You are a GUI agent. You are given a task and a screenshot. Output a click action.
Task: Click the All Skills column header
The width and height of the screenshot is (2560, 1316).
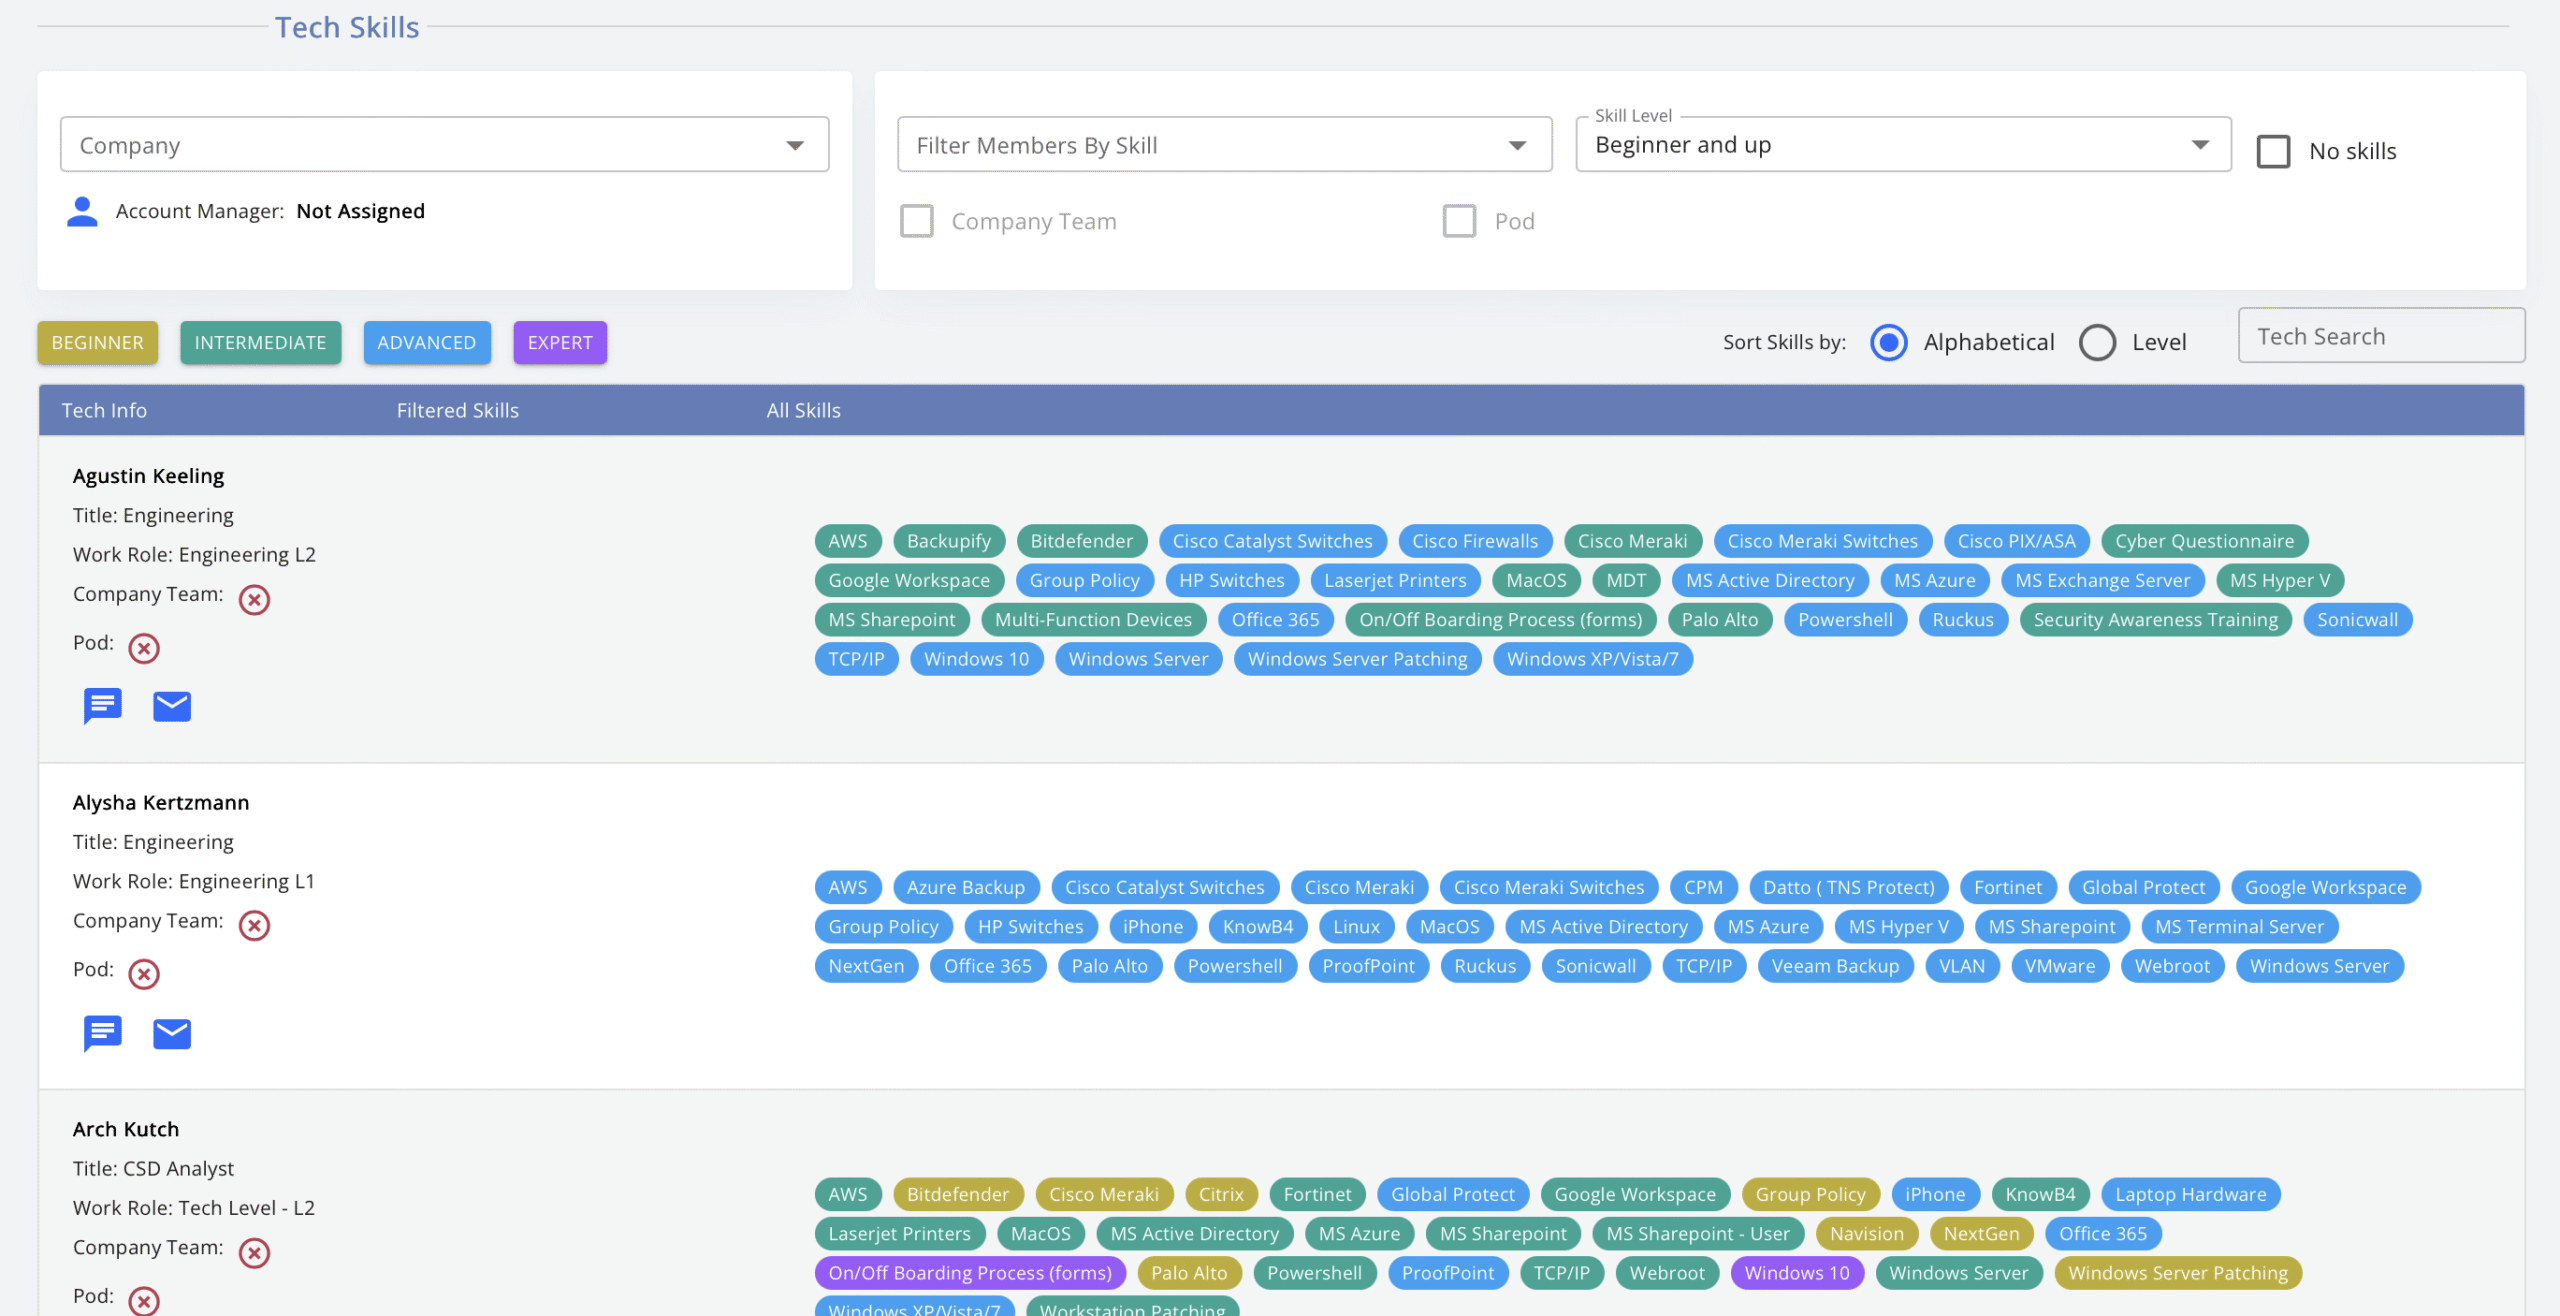coord(803,410)
